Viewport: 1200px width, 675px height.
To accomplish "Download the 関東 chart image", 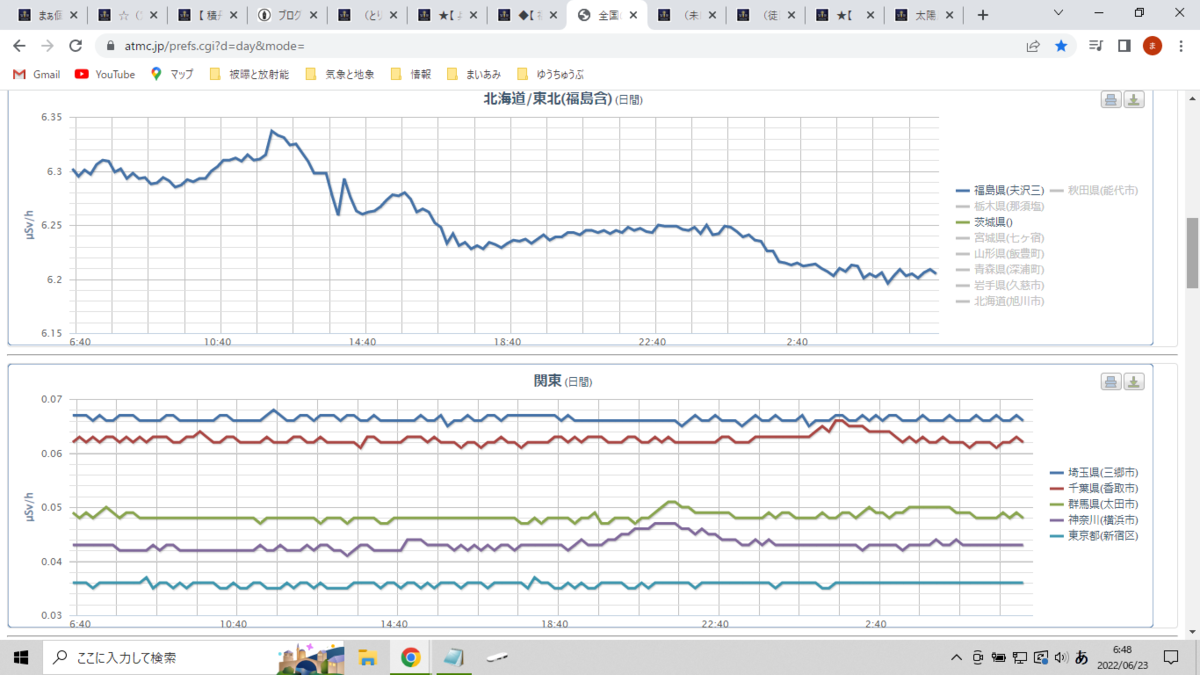I will click(1133, 382).
